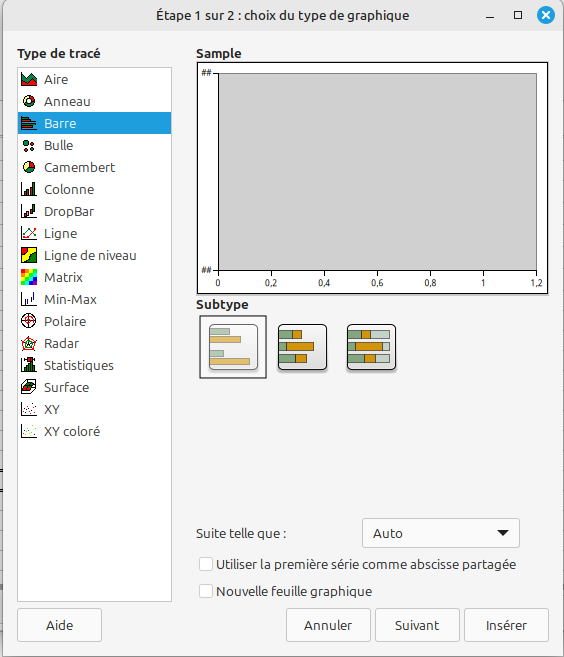Select the Surface chart icon
564x657 pixels.
click(x=29, y=387)
